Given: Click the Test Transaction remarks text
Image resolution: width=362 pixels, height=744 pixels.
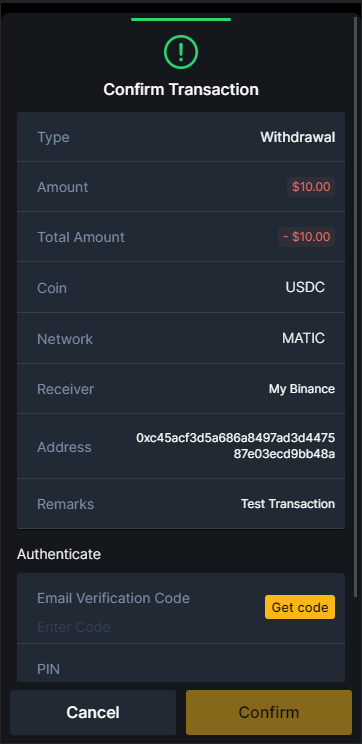Looking at the screenshot, I should 288,503.
